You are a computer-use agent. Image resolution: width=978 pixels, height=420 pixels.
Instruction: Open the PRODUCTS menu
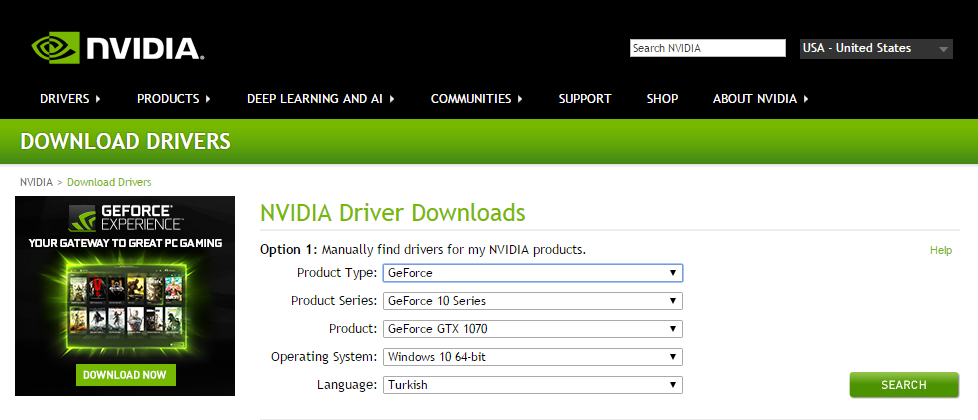(x=174, y=99)
